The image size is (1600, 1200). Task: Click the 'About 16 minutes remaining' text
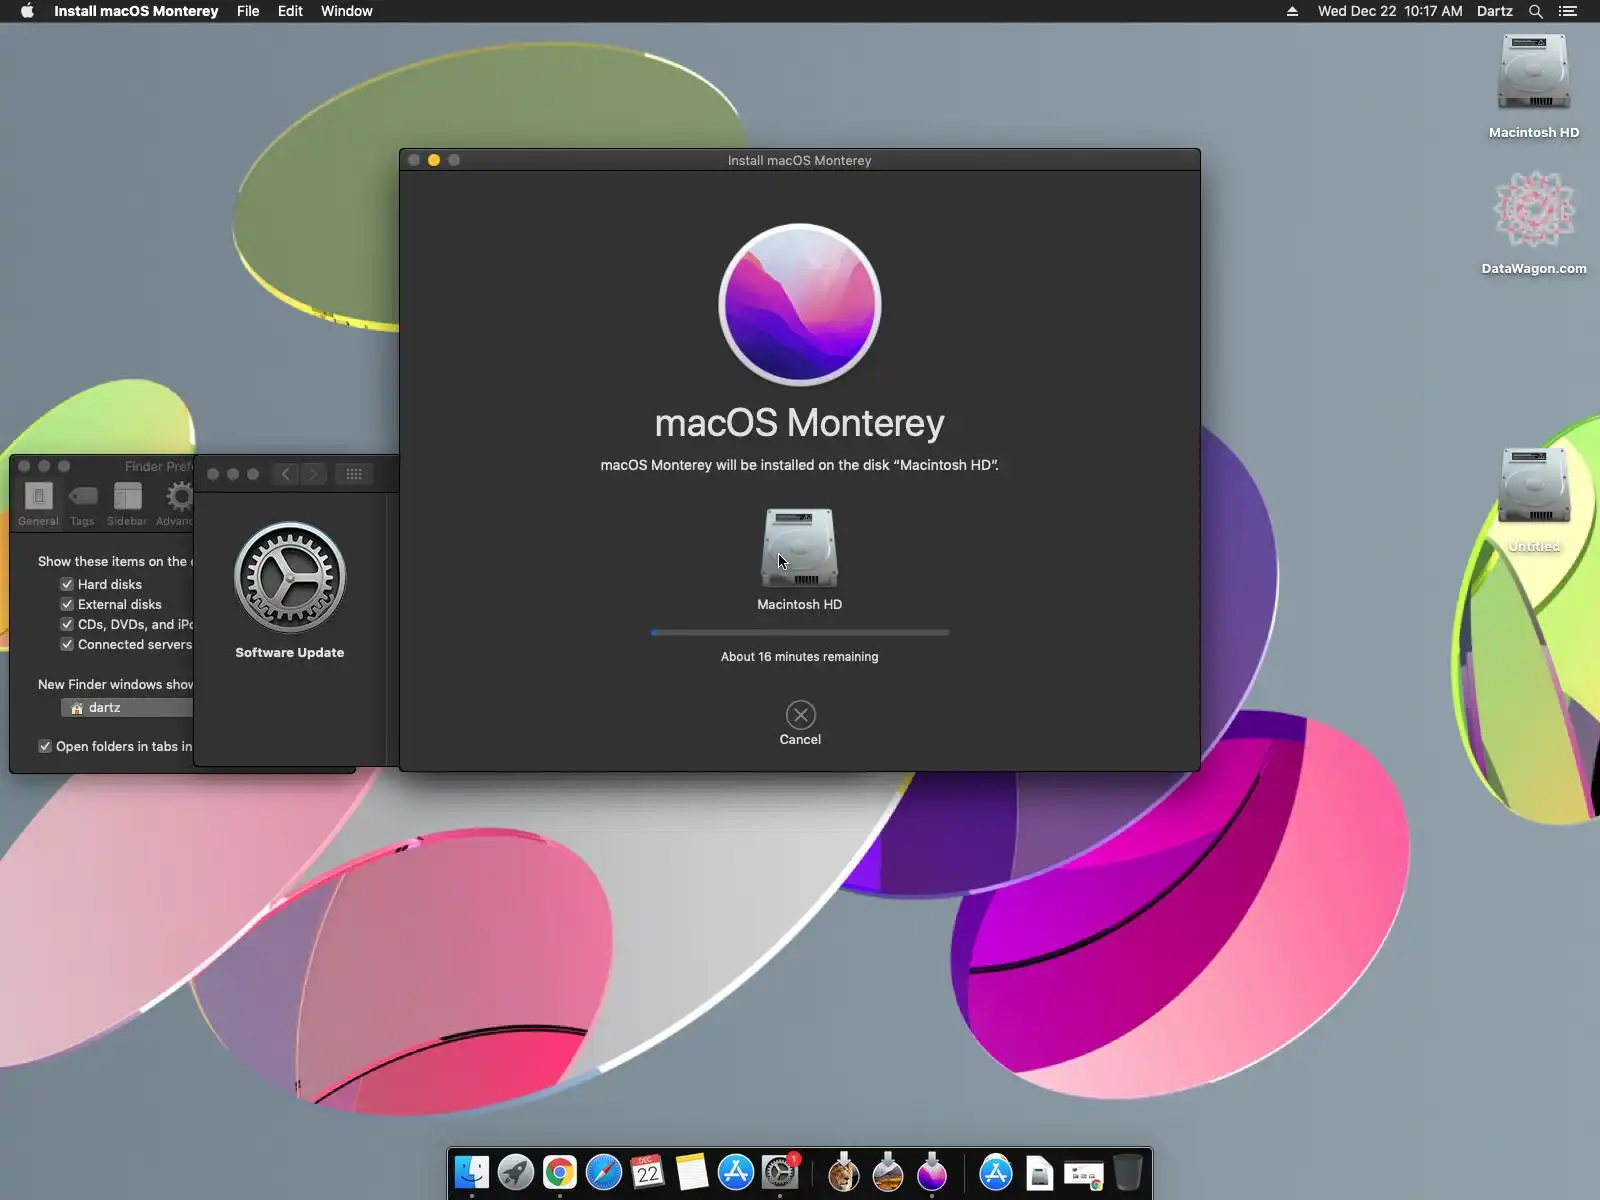[800, 657]
